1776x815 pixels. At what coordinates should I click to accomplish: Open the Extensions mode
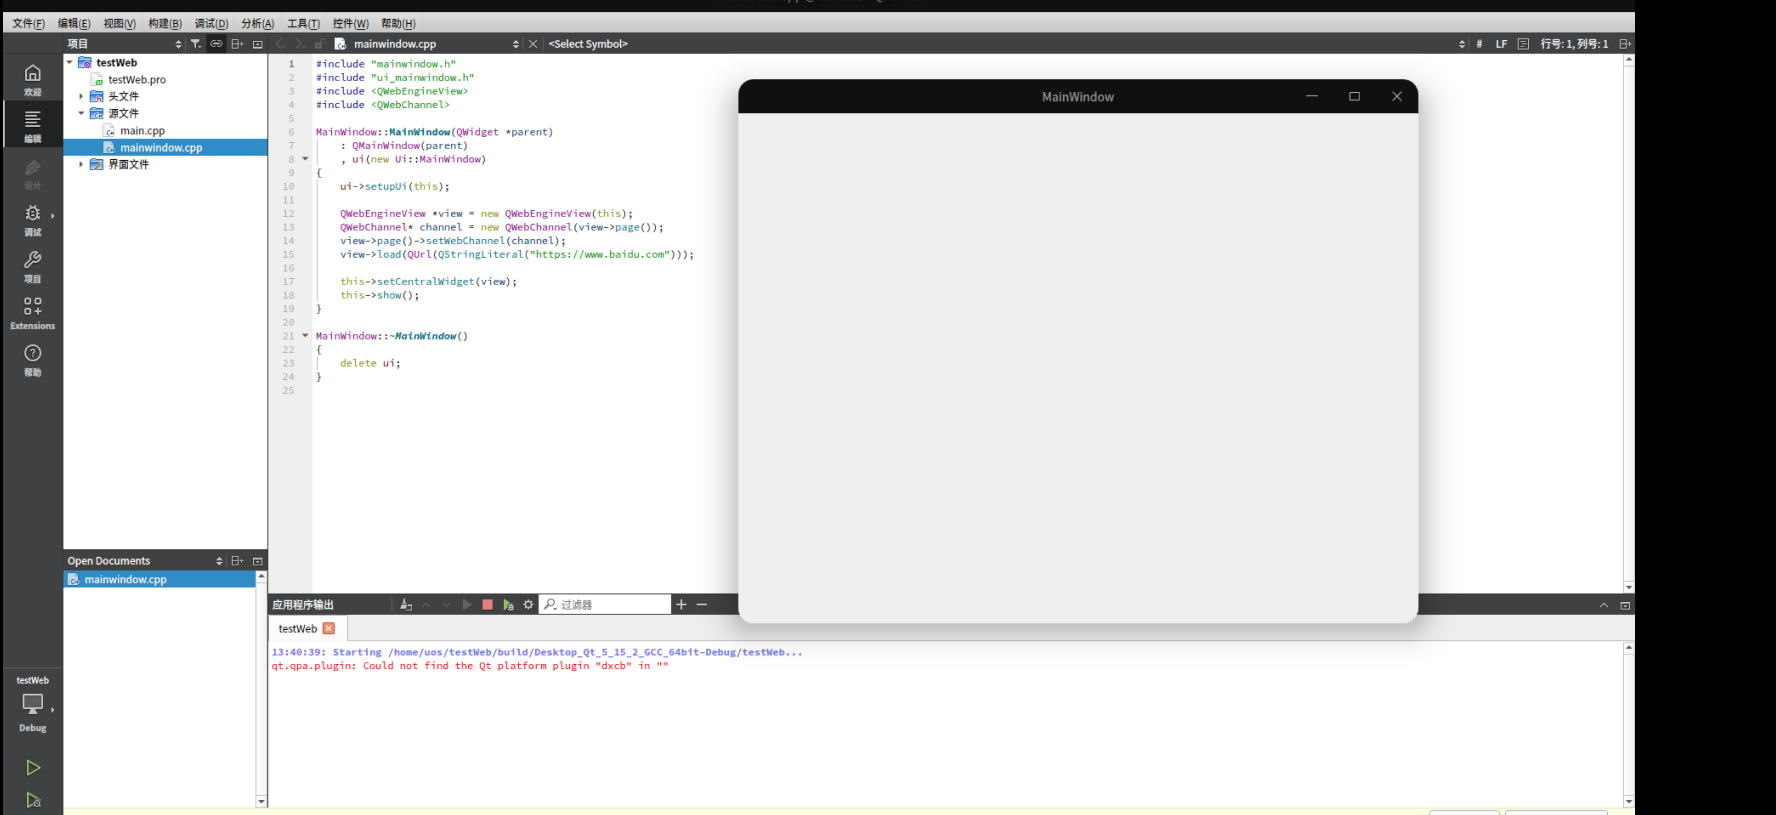tap(32, 312)
